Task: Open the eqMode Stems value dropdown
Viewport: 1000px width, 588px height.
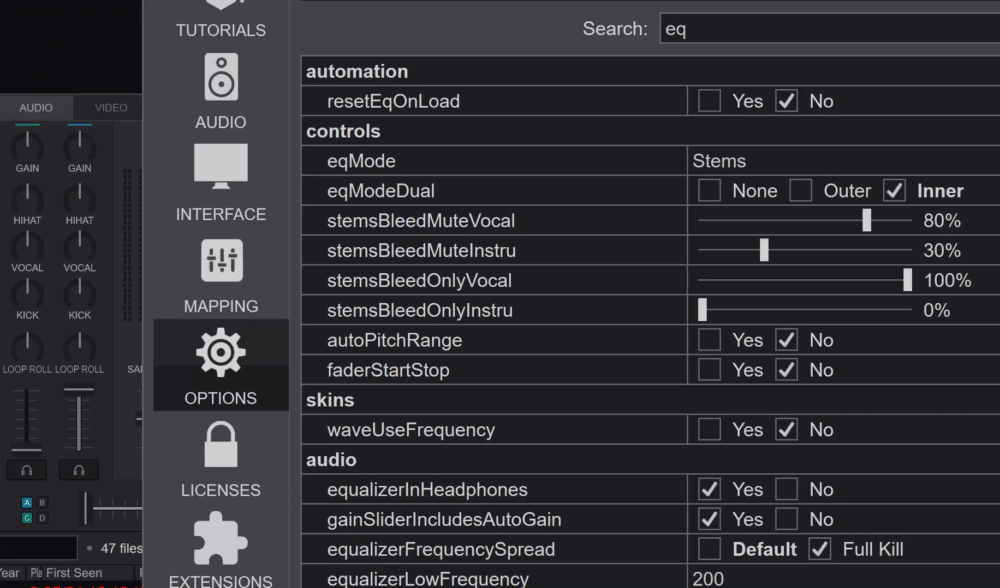Action: pyautogui.click(x=840, y=161)
